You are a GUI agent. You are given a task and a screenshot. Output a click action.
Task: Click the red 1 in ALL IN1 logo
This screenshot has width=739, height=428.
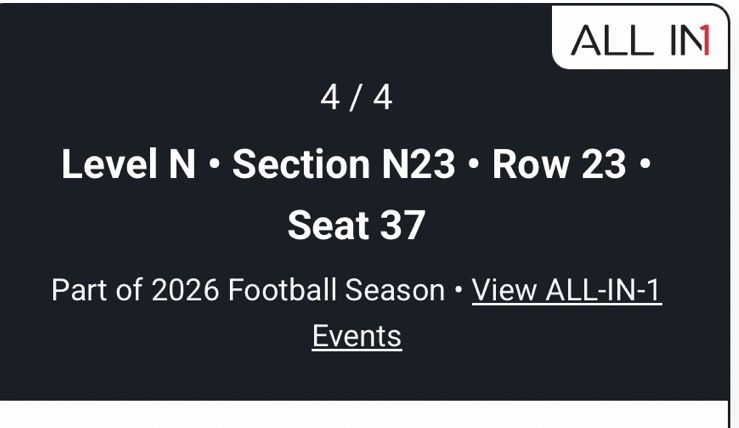705,40
